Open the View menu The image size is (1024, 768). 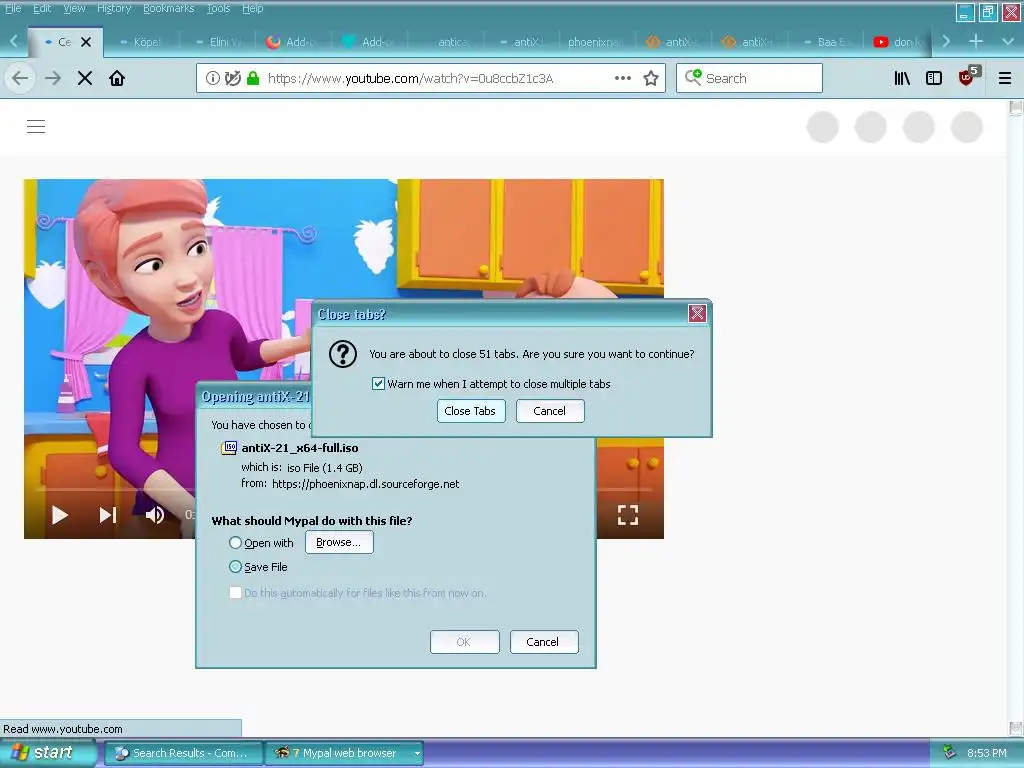point(74,8)
